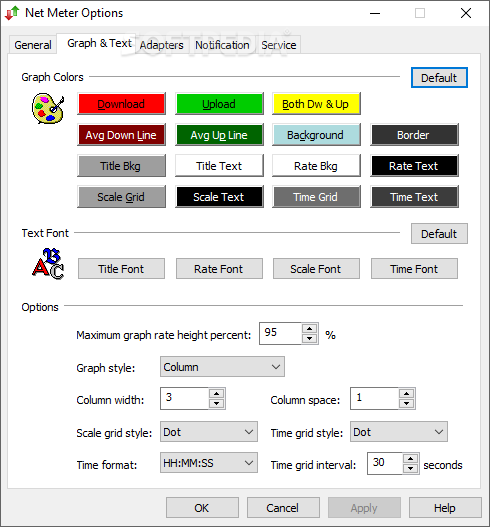Set the Avg Up Line color
The height and width of the screenshot is (527, 490).
coord(219,135)
